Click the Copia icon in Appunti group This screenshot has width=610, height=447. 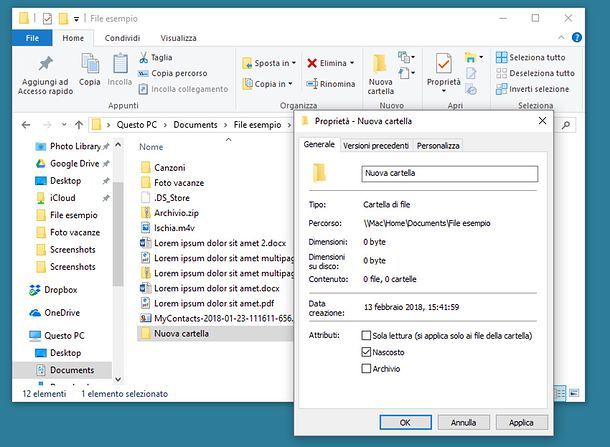(x=90, y=63)
